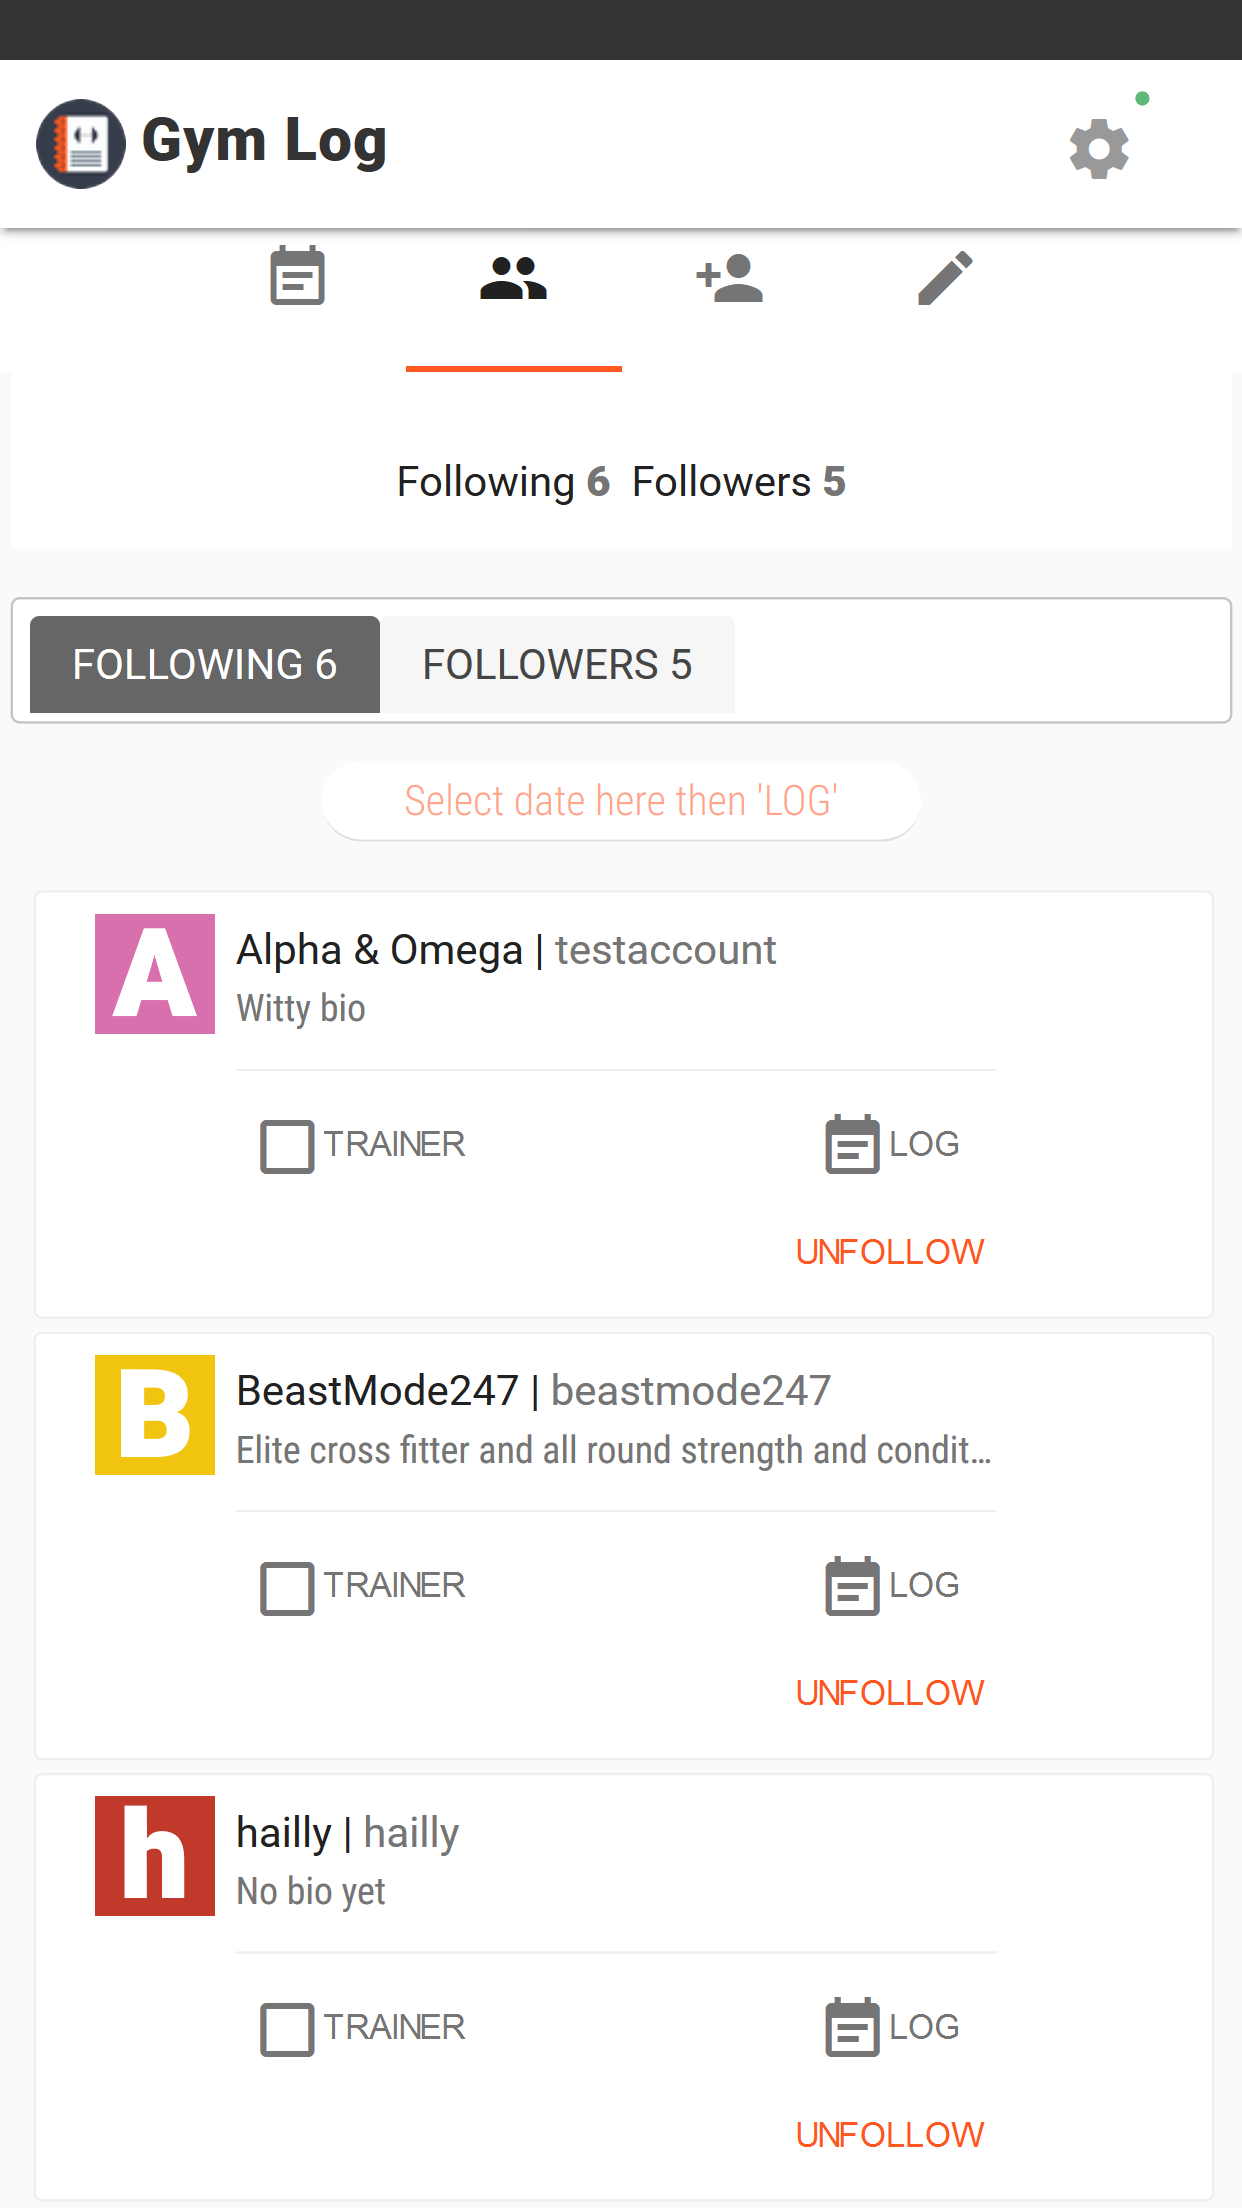The width and height of the screenshot is (1242, 2208).
Task: Open the pencil edit tab
Action: point(945,277)
